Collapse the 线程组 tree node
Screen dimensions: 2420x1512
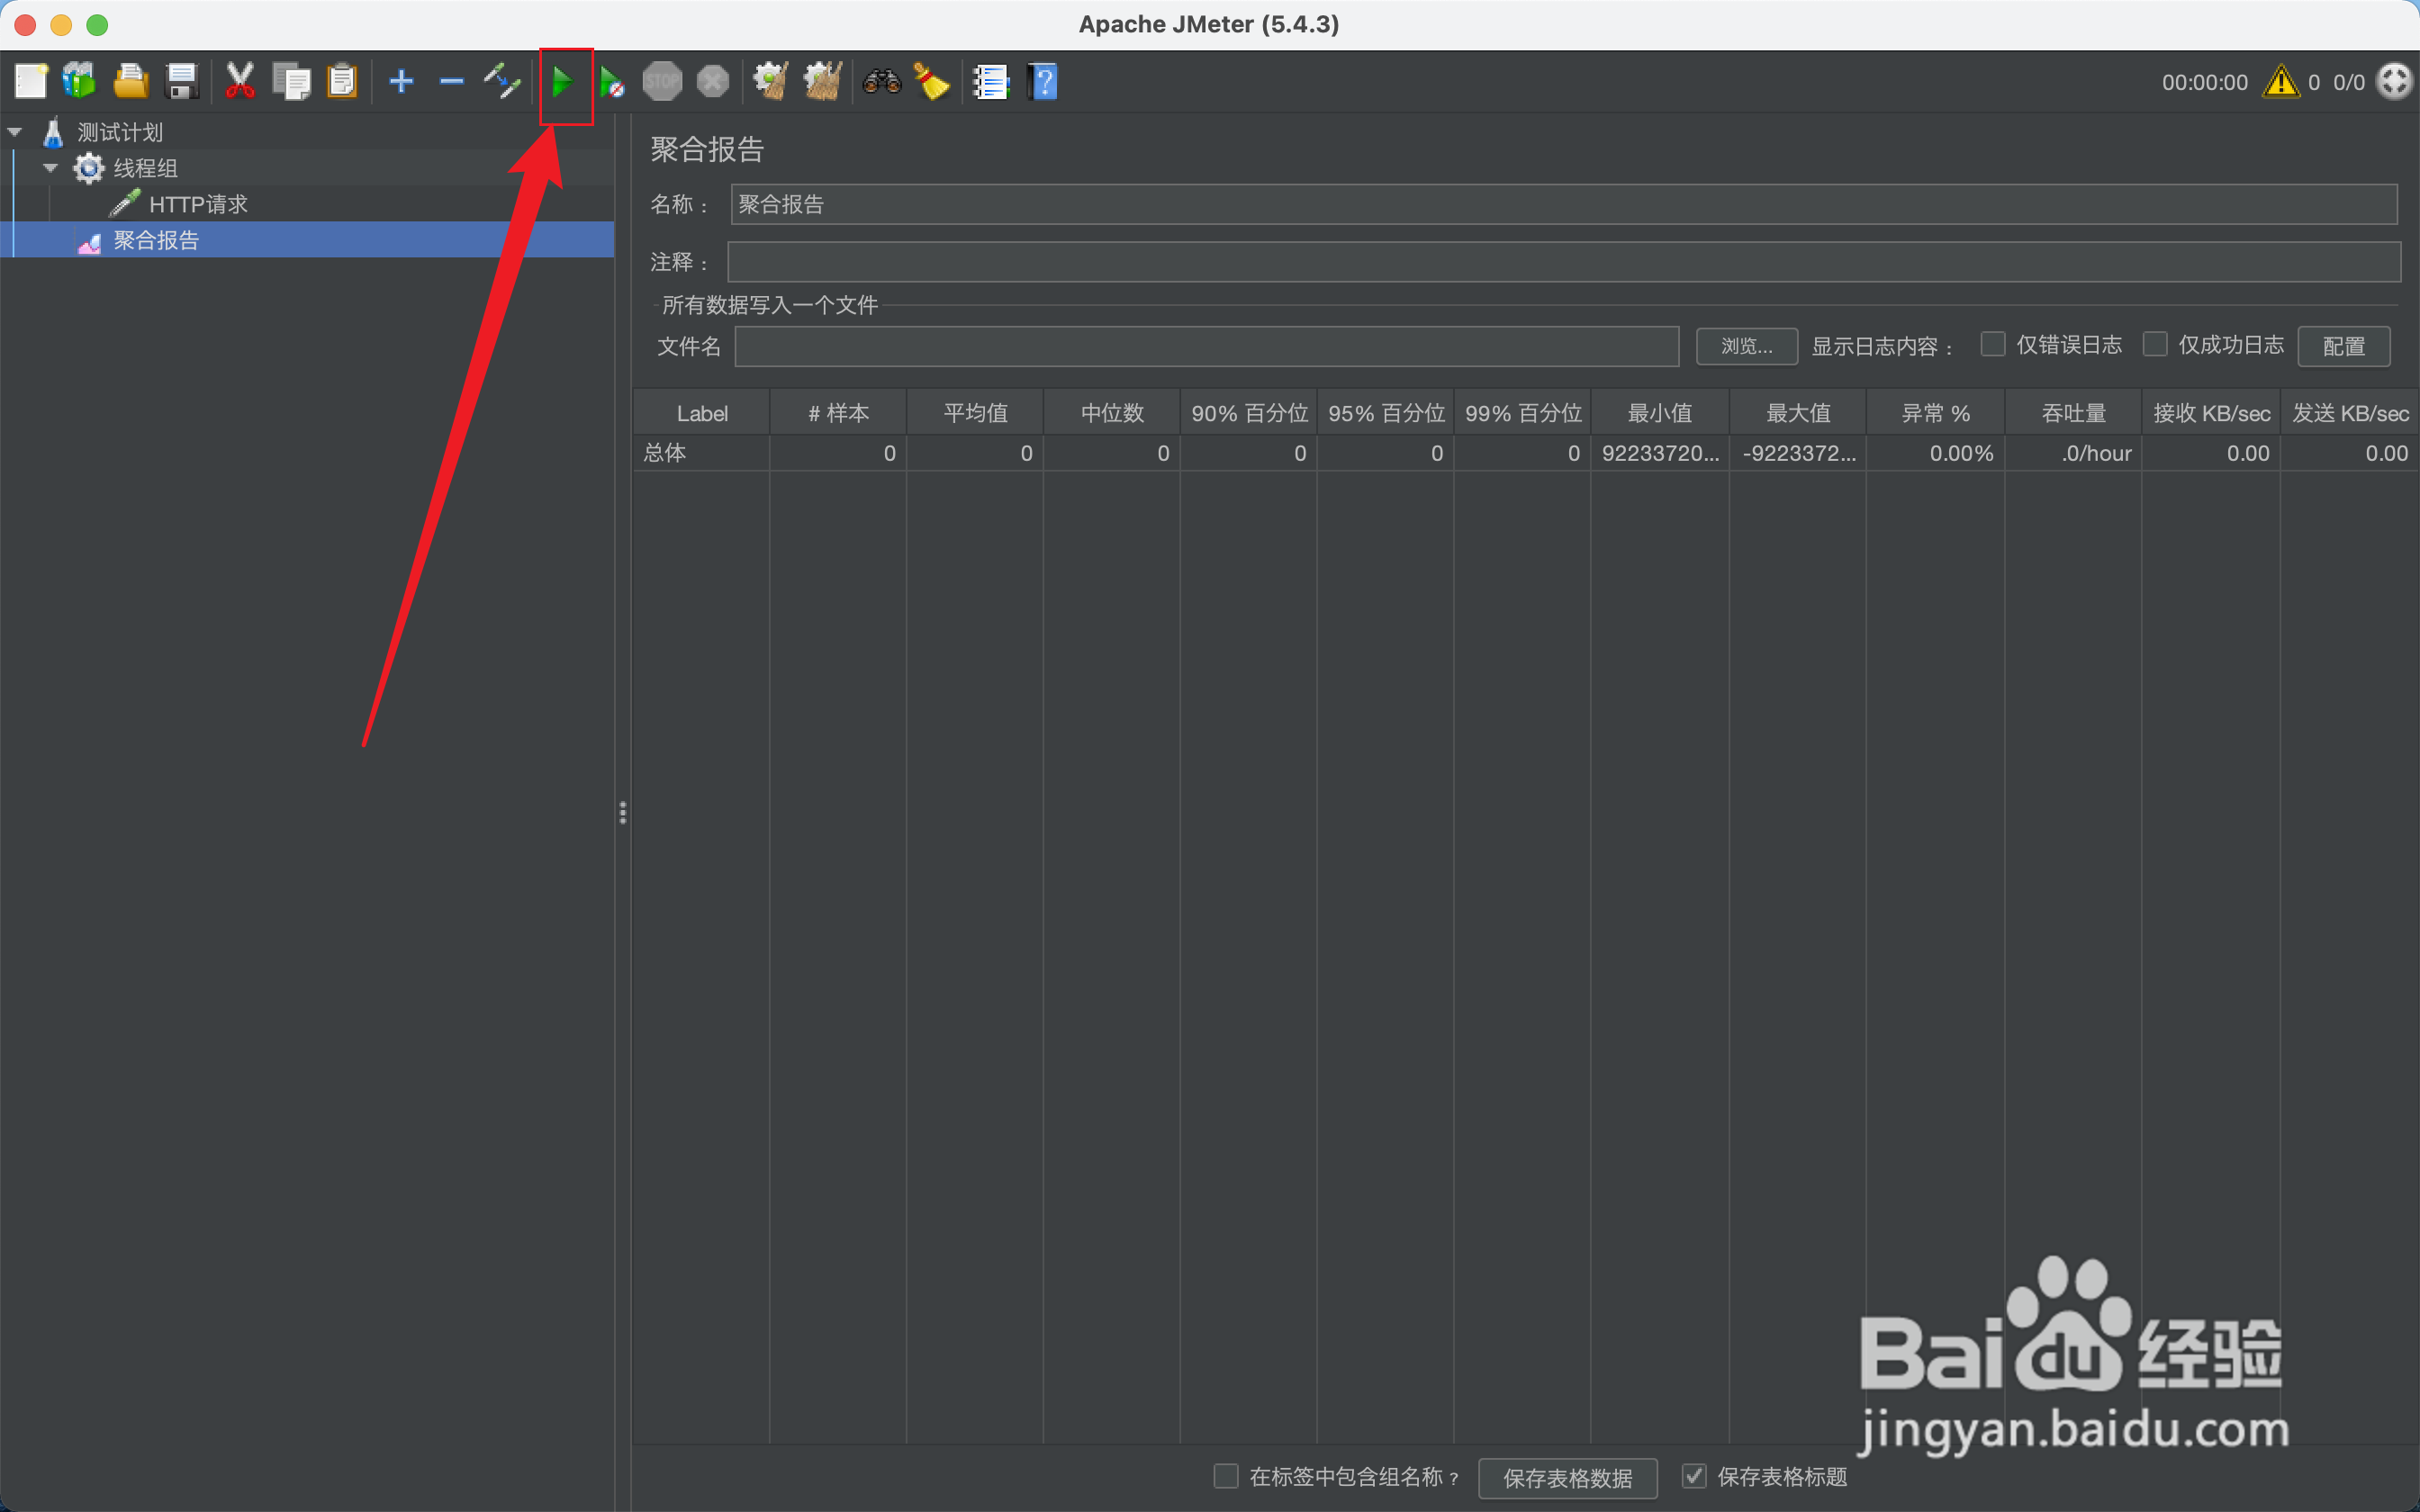click(x=51, y=168)
